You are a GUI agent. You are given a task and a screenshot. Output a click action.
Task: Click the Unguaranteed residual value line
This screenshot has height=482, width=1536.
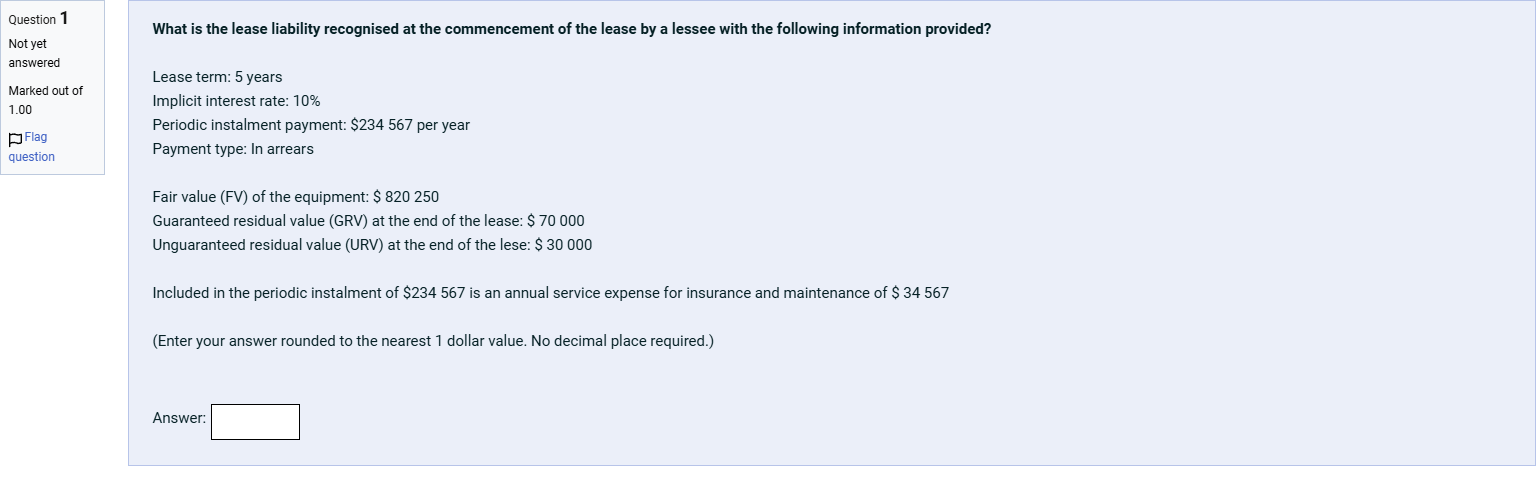click(372, 245)
